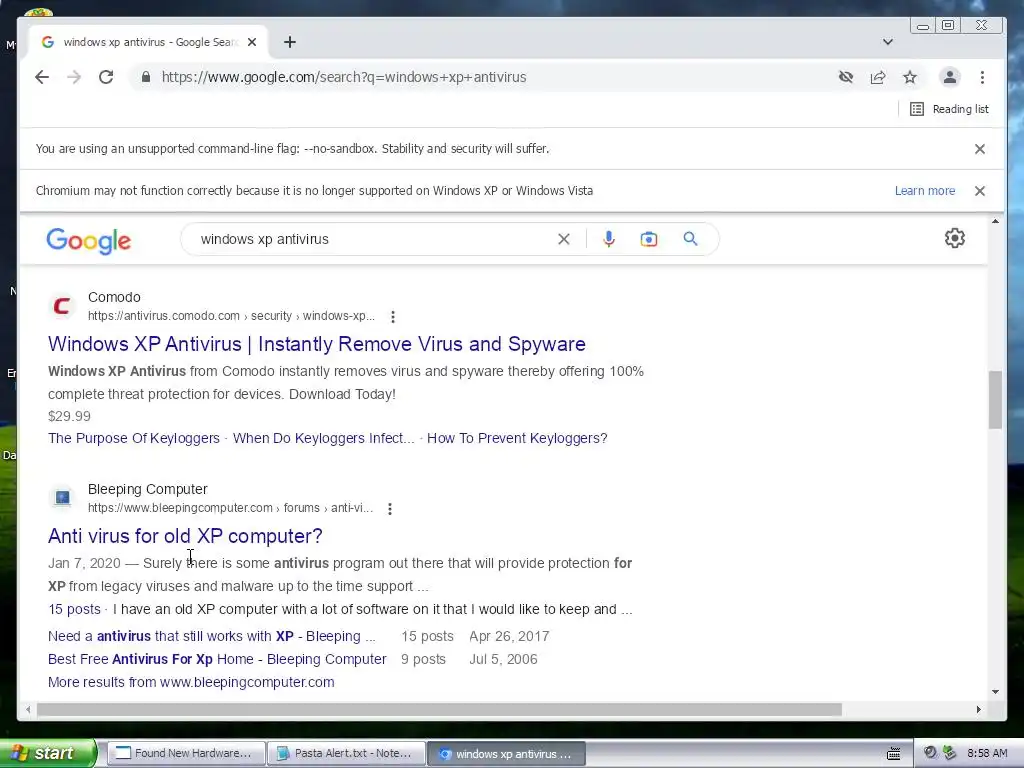Image resolution: width=1024 pixels, height=768 pixels.
Task: Open Comodo result options three dots
Action: click(x=392, y=317)
